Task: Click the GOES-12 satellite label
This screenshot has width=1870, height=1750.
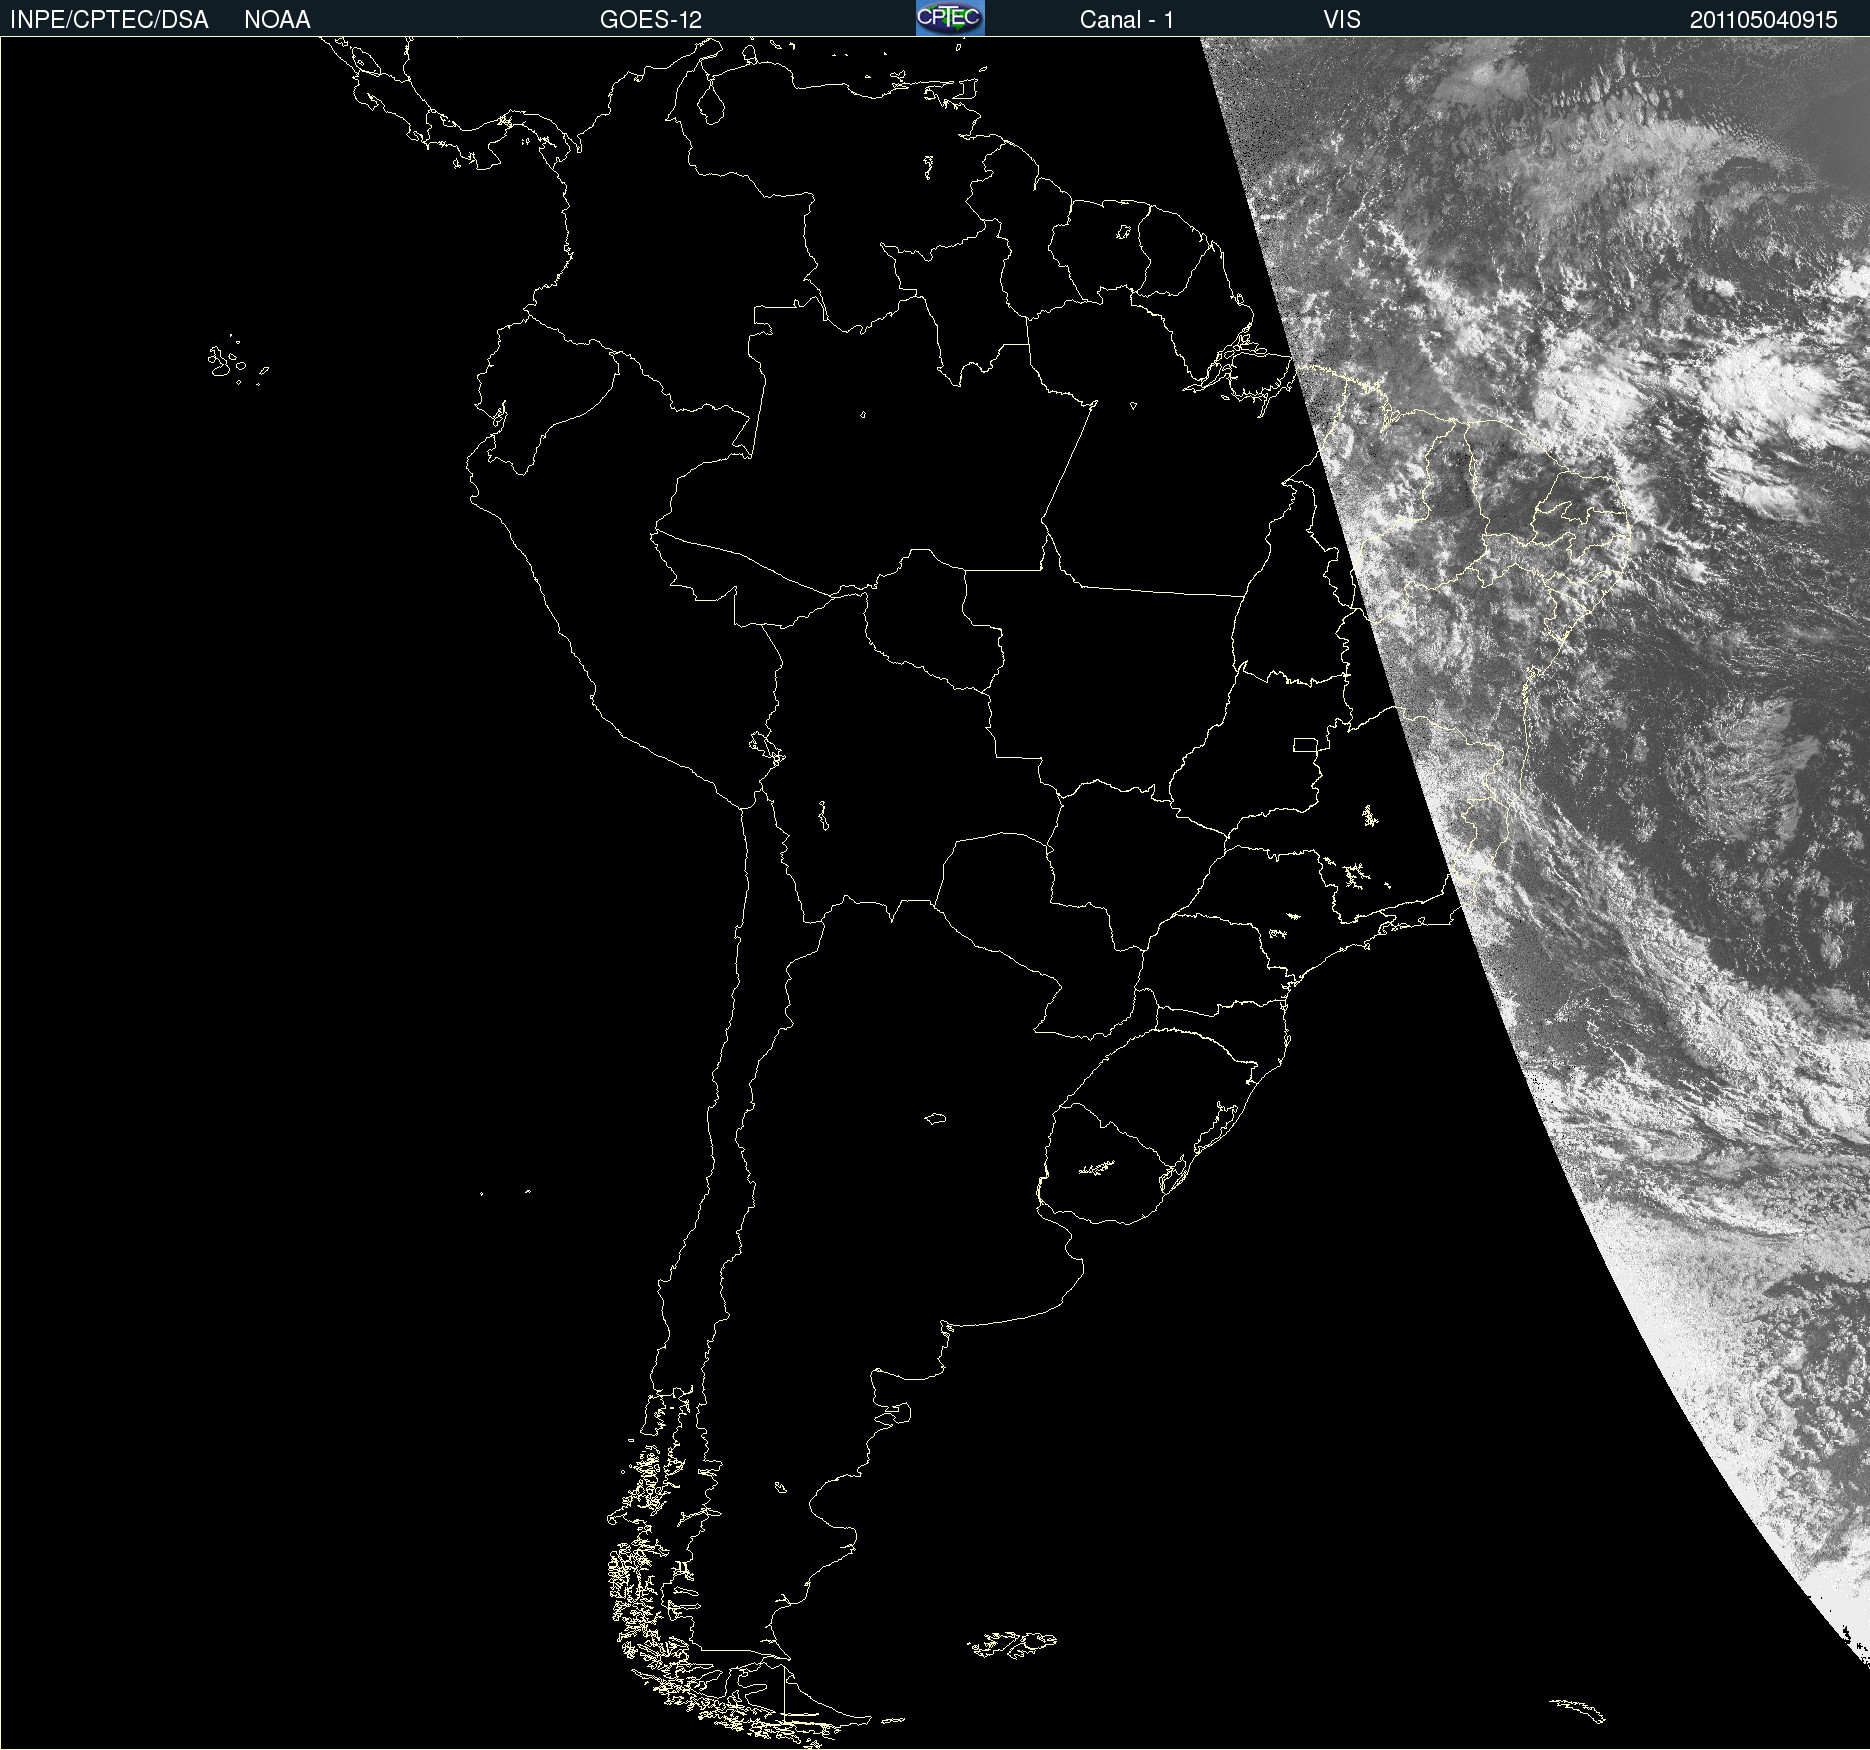Action: point(651,20)
